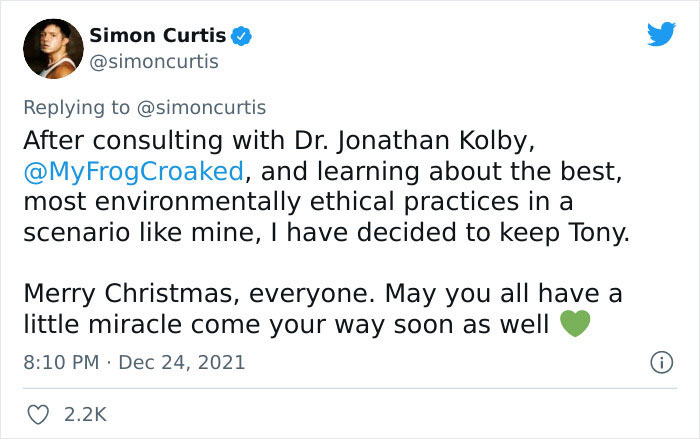Click the Twitter bird logo
700x439 pixels.
coord(661,35)
